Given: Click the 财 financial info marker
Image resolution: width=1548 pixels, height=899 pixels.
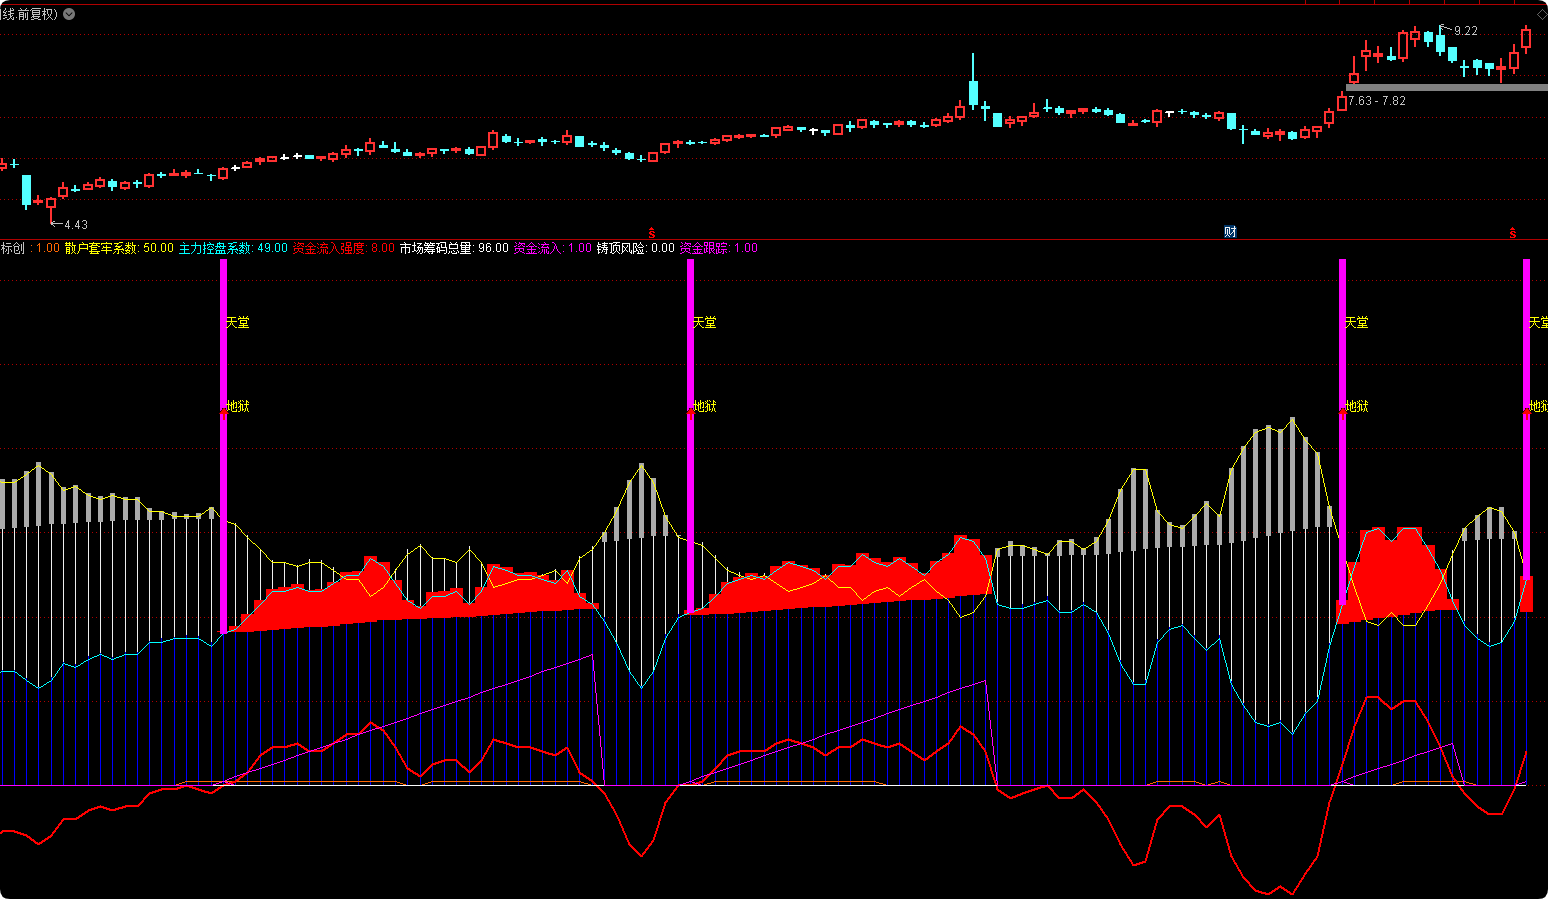Looking at the screenshot, I should pos(1230,232).
